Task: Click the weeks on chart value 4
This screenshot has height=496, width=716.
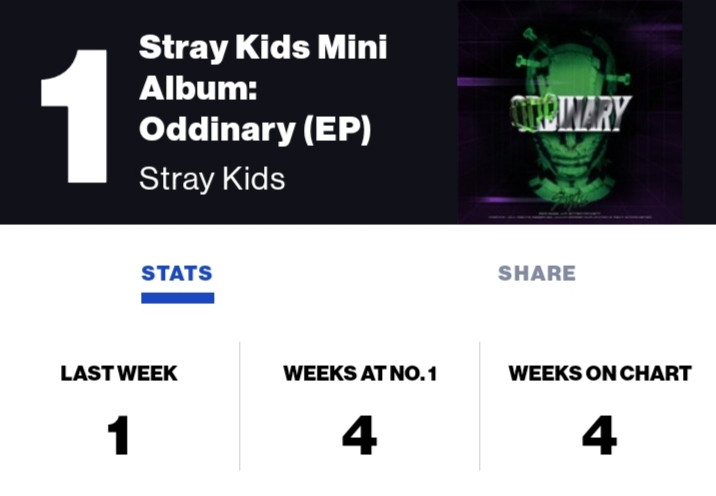Action: click(600, 435)
